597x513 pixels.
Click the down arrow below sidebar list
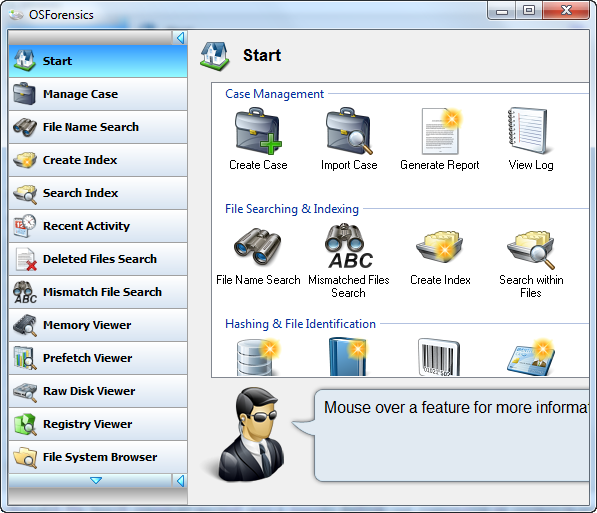96,481
